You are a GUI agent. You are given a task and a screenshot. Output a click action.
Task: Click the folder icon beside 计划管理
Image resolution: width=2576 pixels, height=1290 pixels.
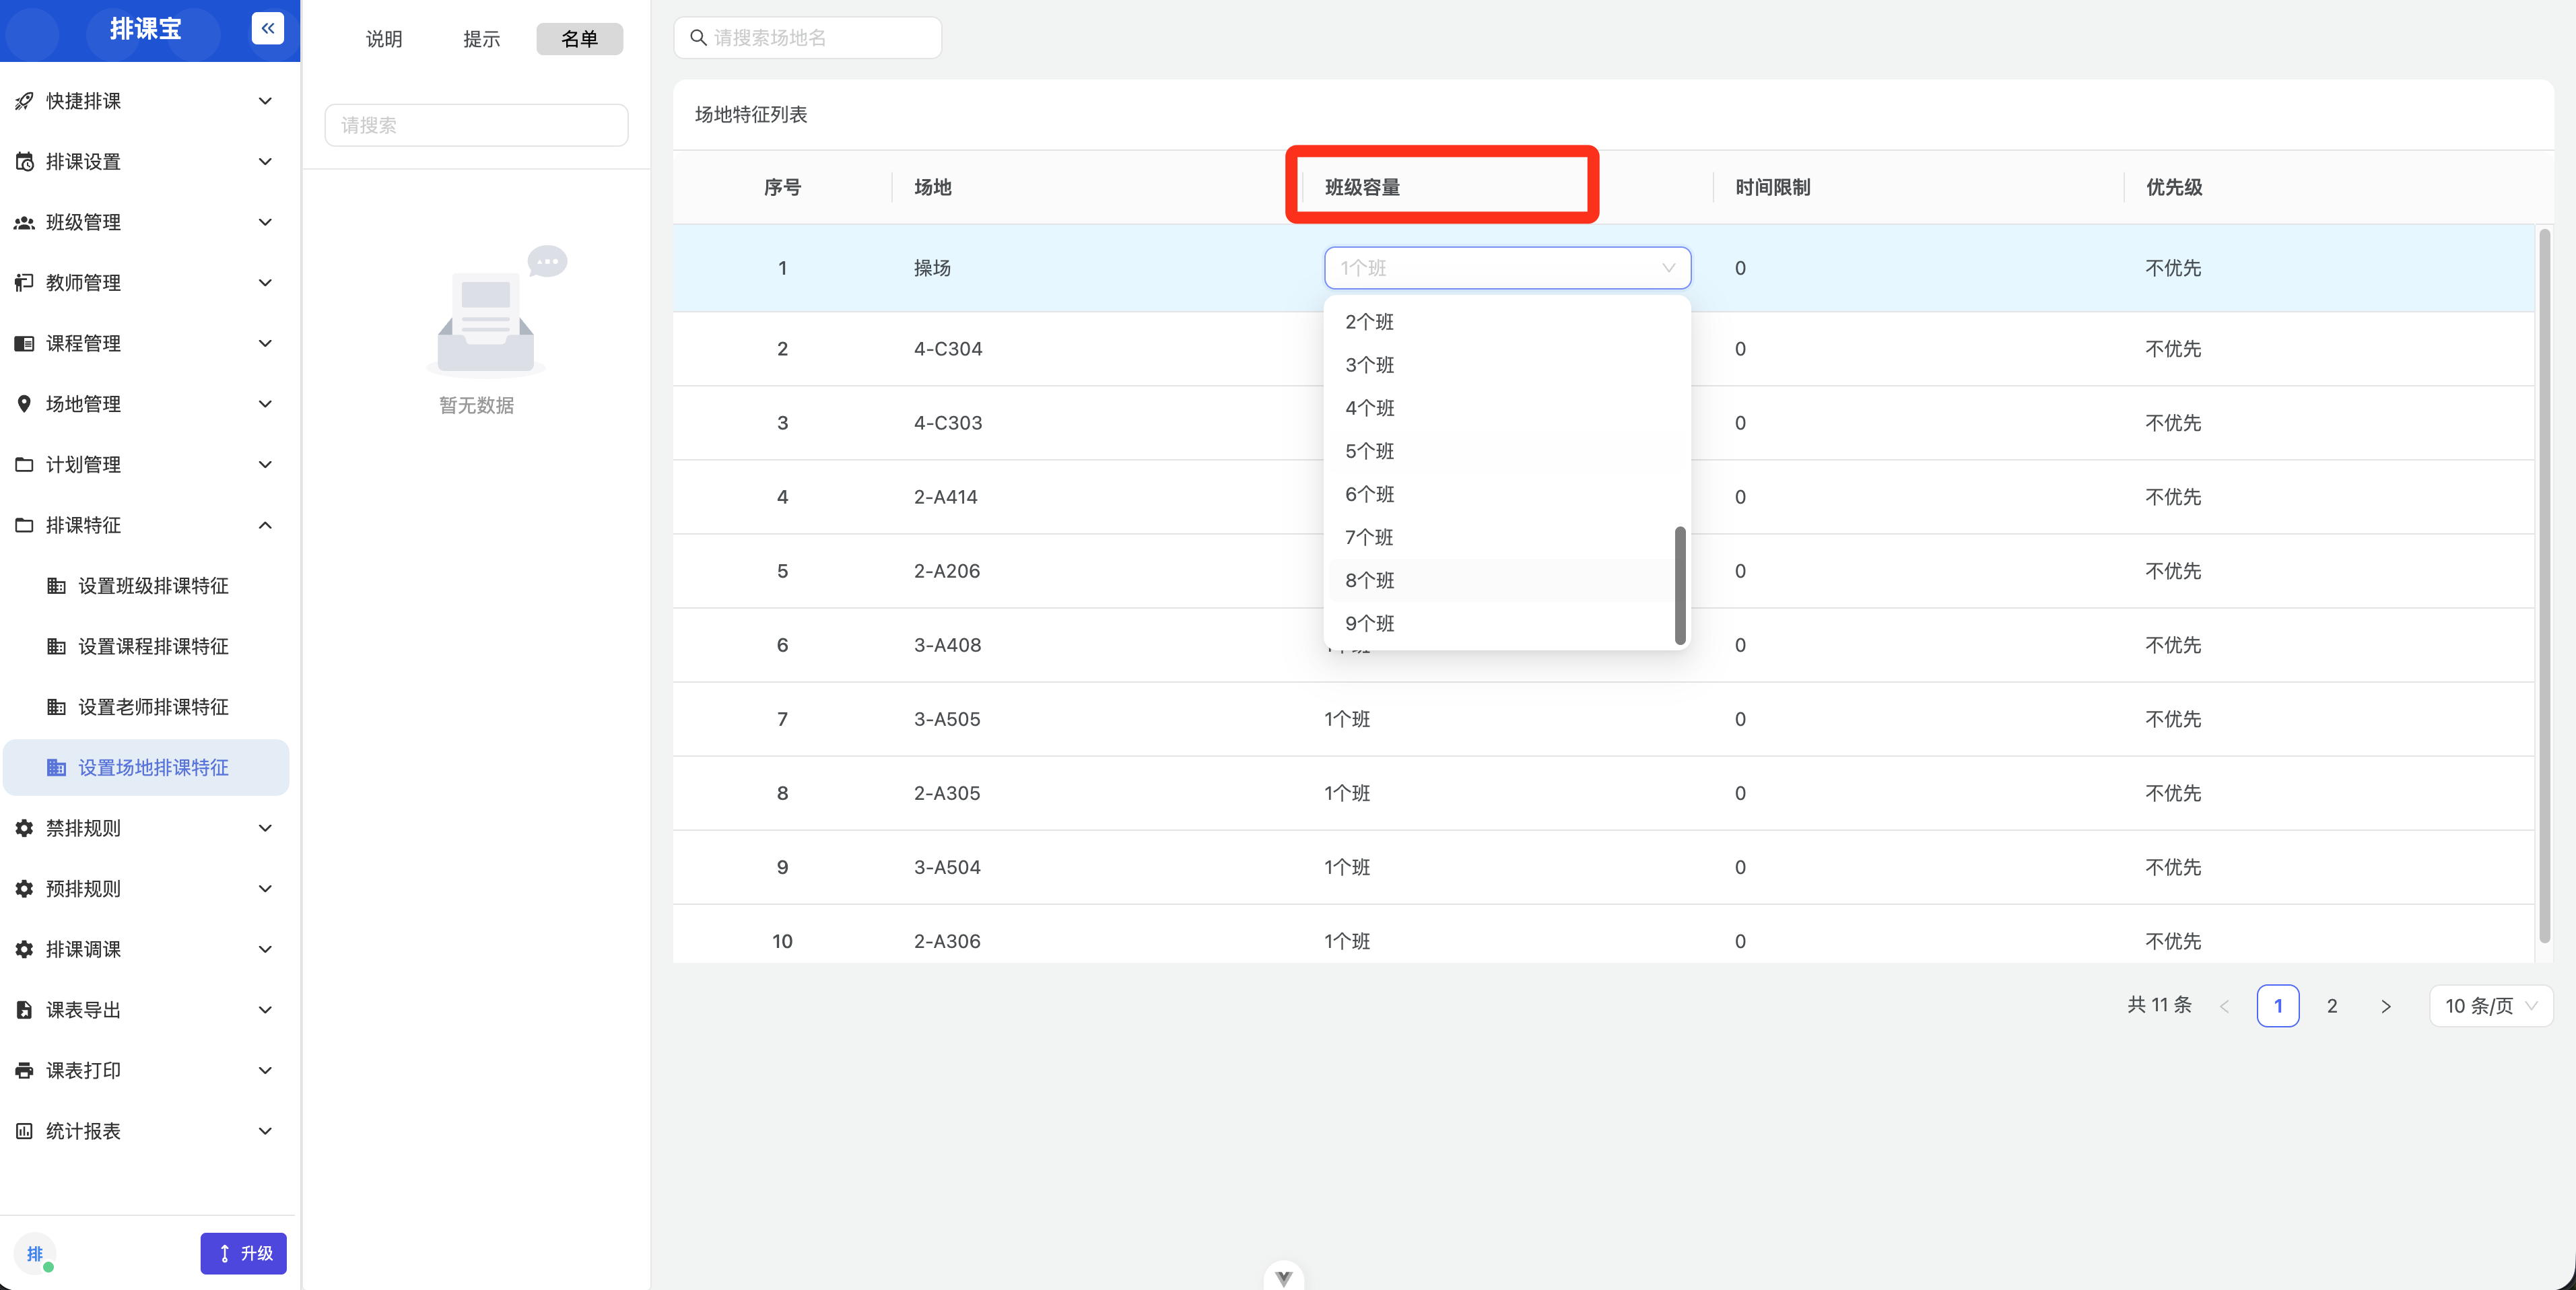pyautogui.click(x=24, y=465)
